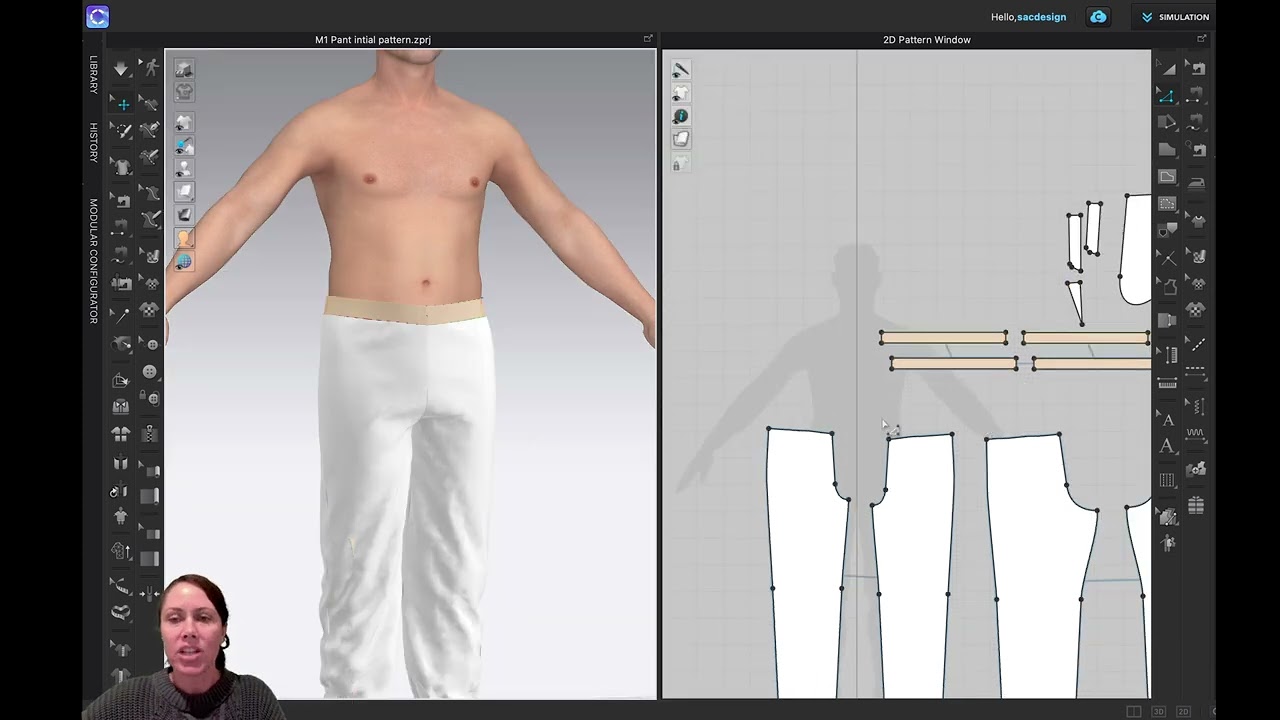Toggle the orange skin display icon in 3D view
Screen dimensions: 1280x720
[184, 239]
